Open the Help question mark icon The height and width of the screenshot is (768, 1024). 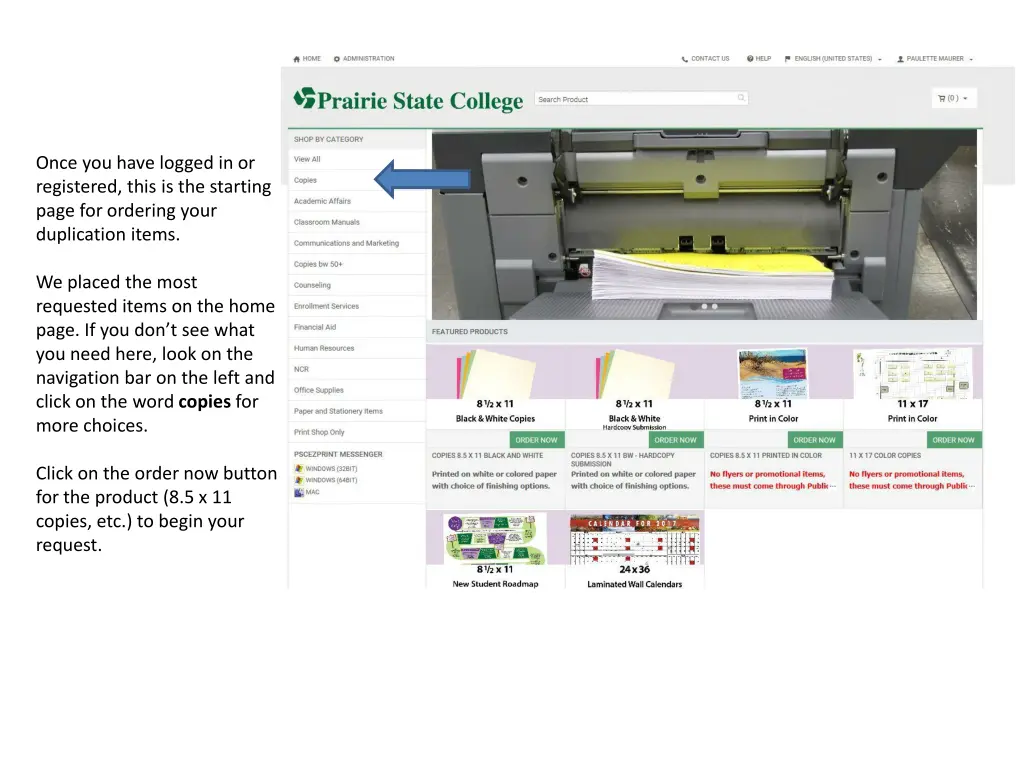750,59
